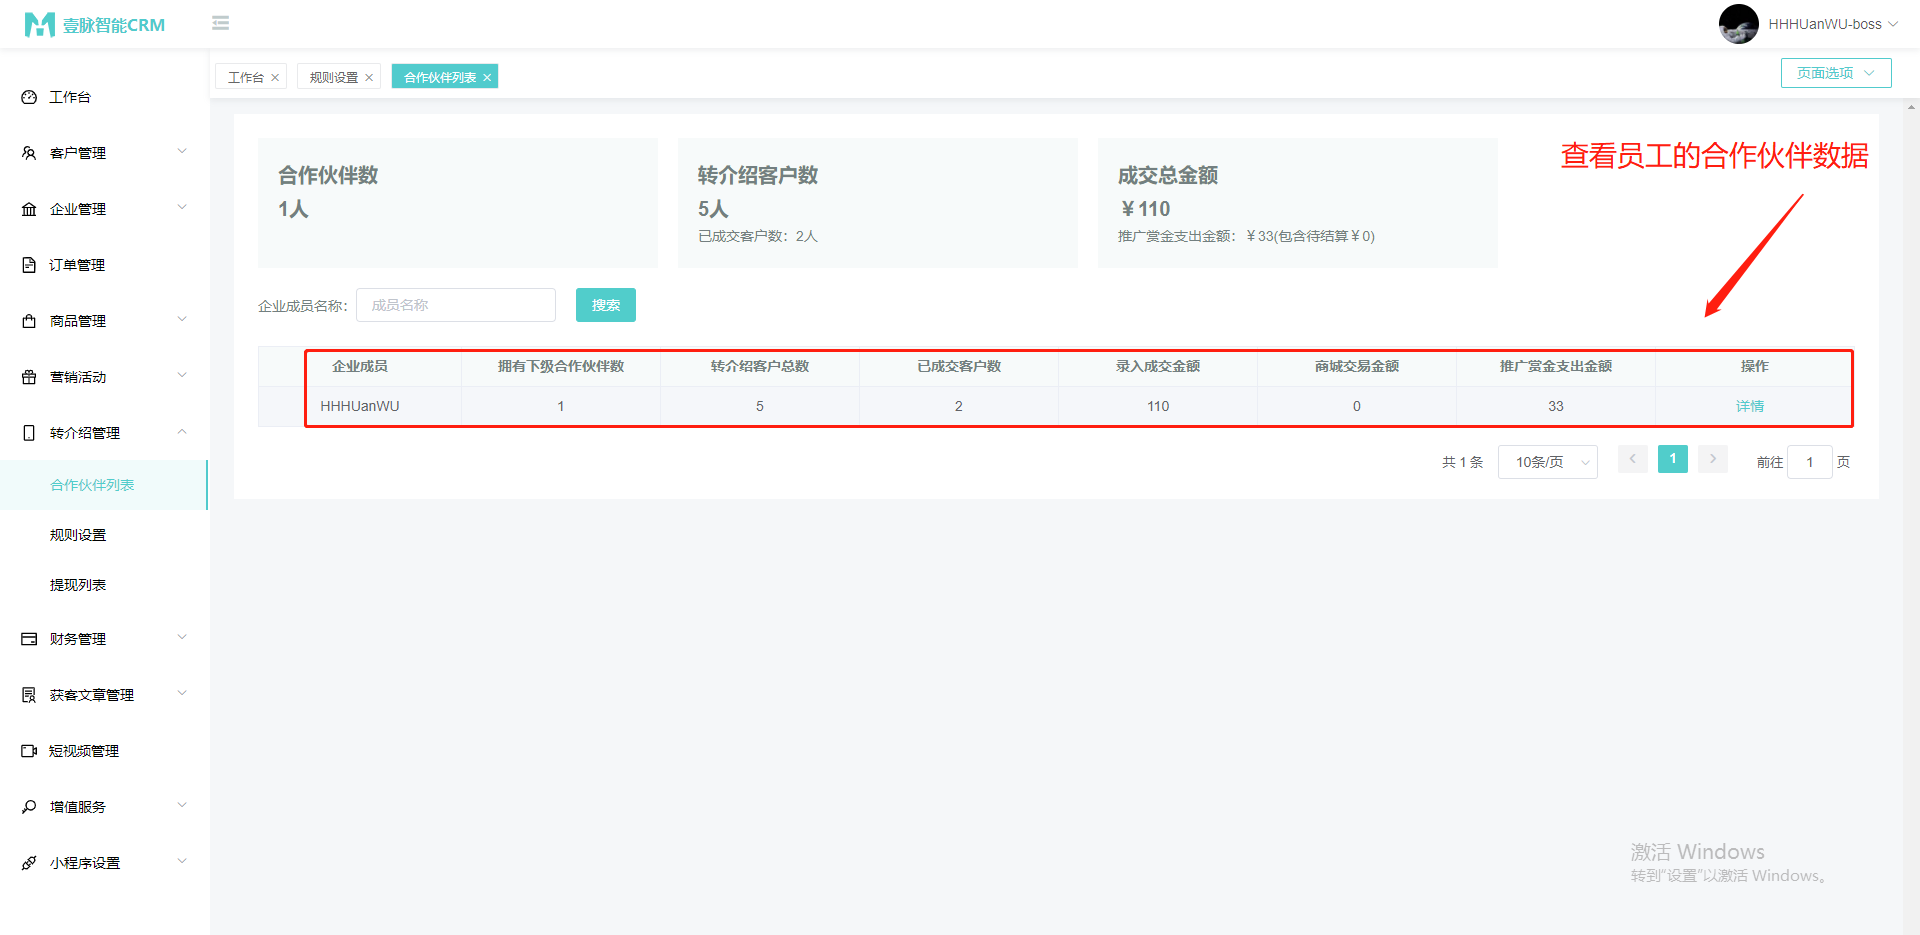Screen dimensions: 1920x935
Task: Open the 10条/页 page size dropdown
Action: click(x=1547, y=462)
